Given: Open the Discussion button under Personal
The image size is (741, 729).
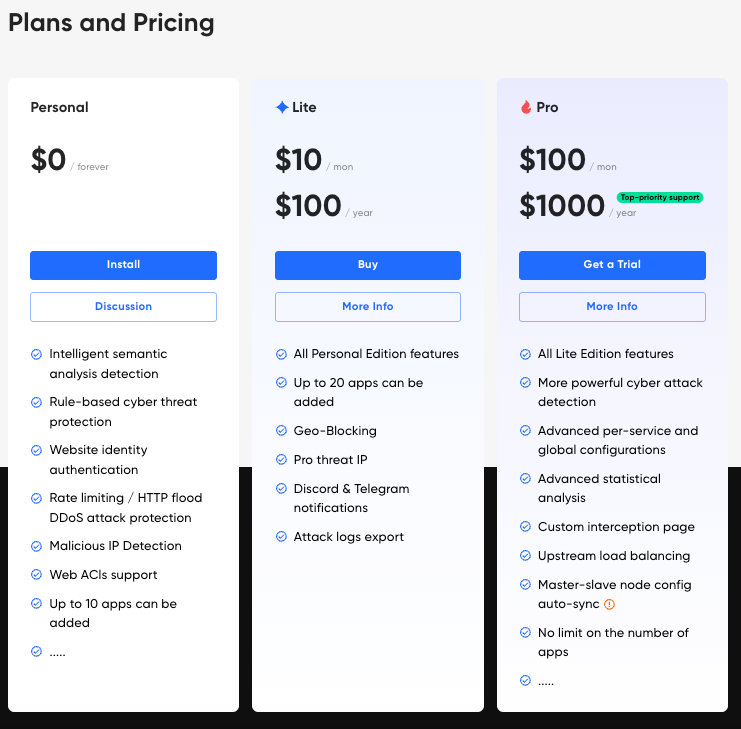Looking at the screenshot, I should click(123, 307).
